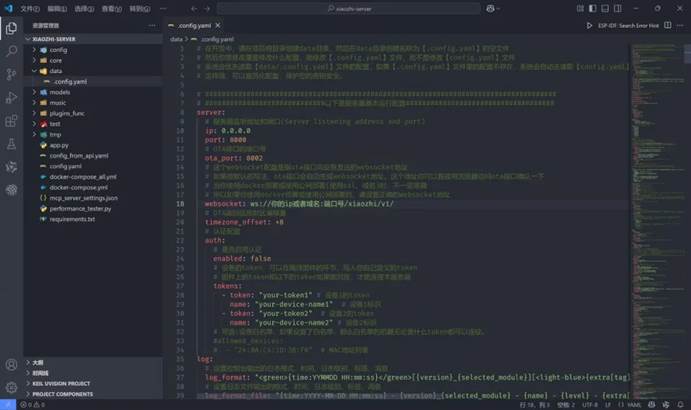Screen dimensions: 691x410
Task: Open the Extensions view
Action: (x=11, y=121)
